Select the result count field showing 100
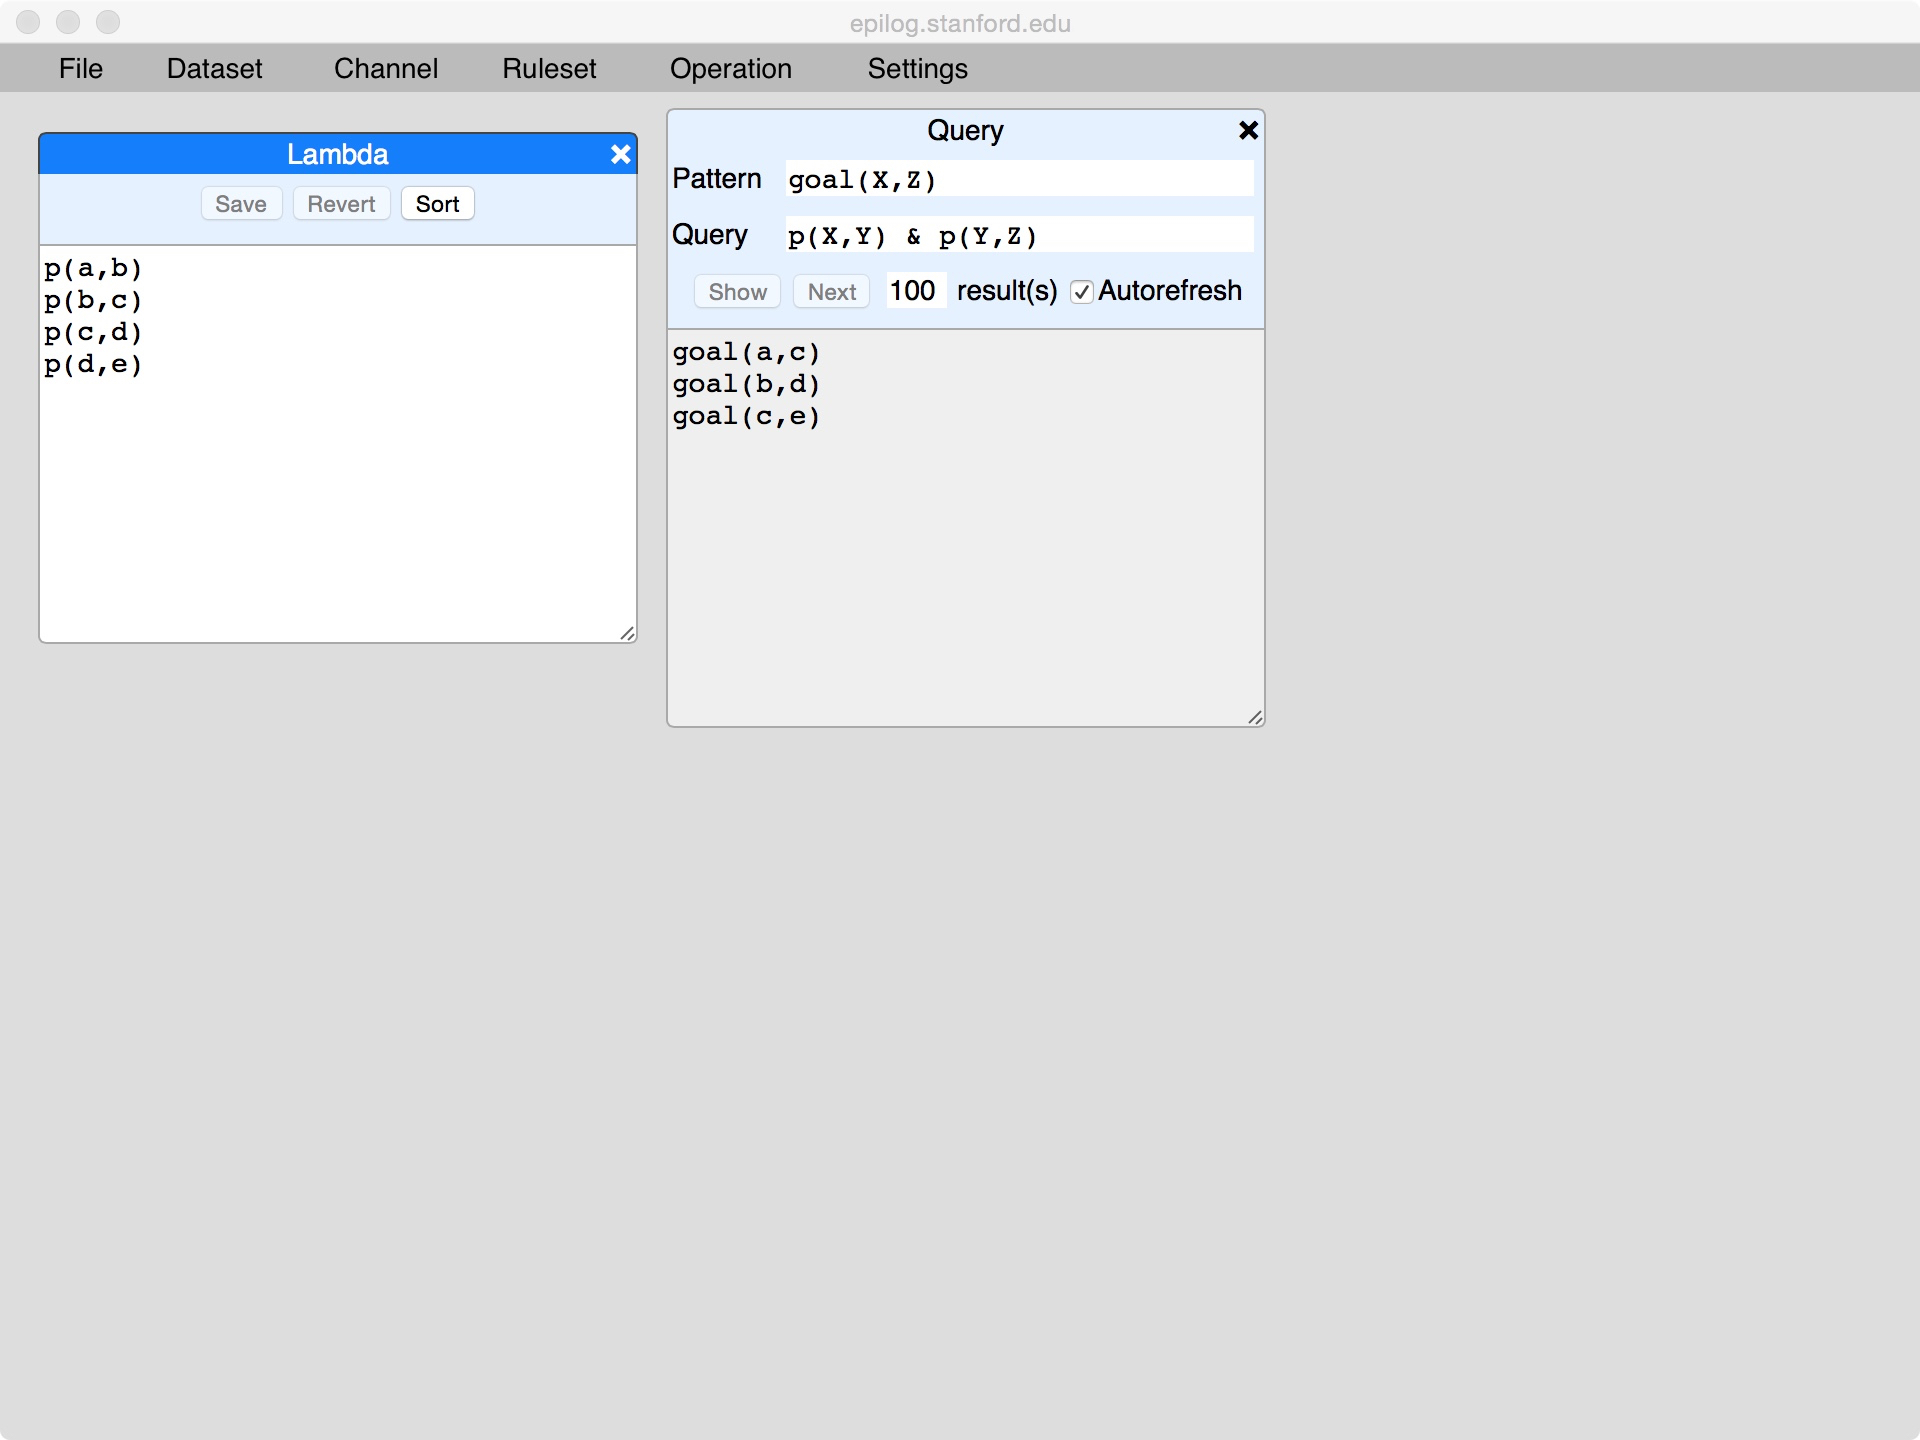 pos(914,291)
